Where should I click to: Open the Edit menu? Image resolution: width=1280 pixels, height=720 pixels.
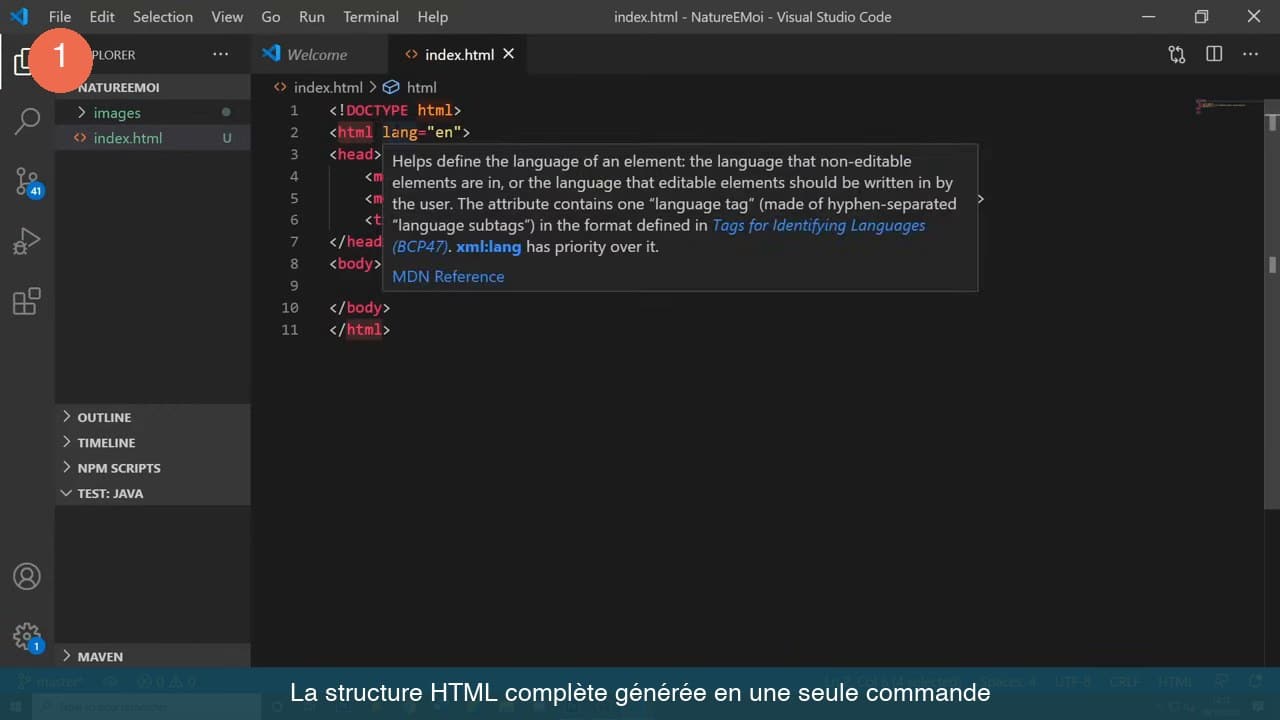[x=102, y=17]
